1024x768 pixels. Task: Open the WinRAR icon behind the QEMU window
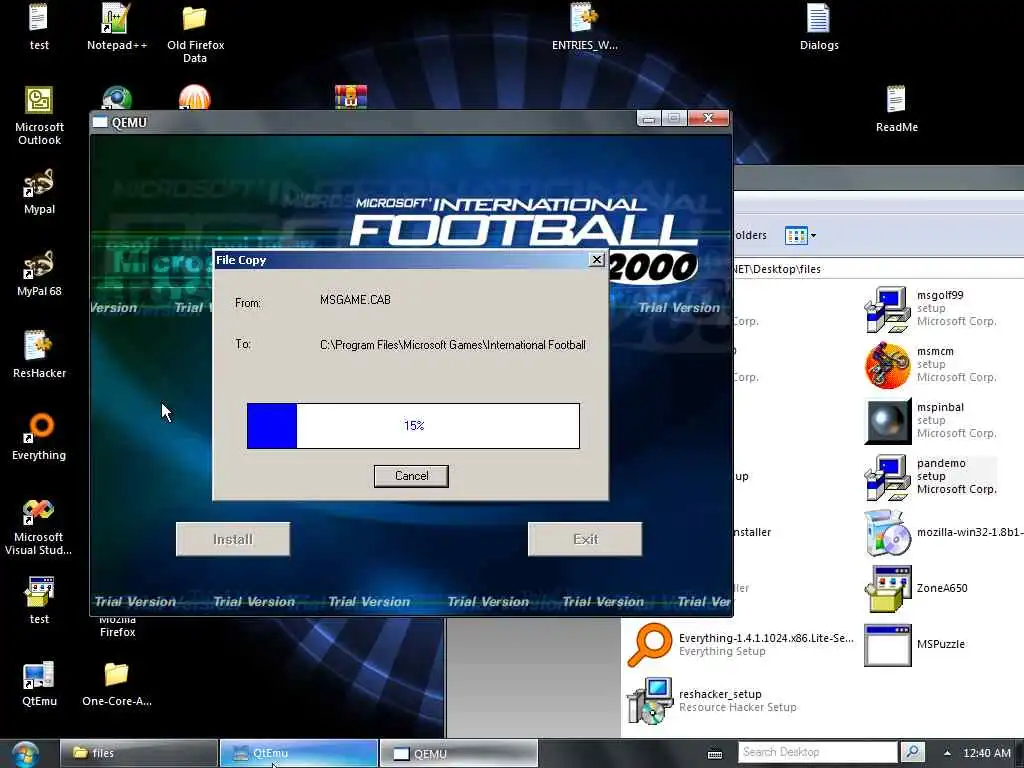[x=351, y=97]
